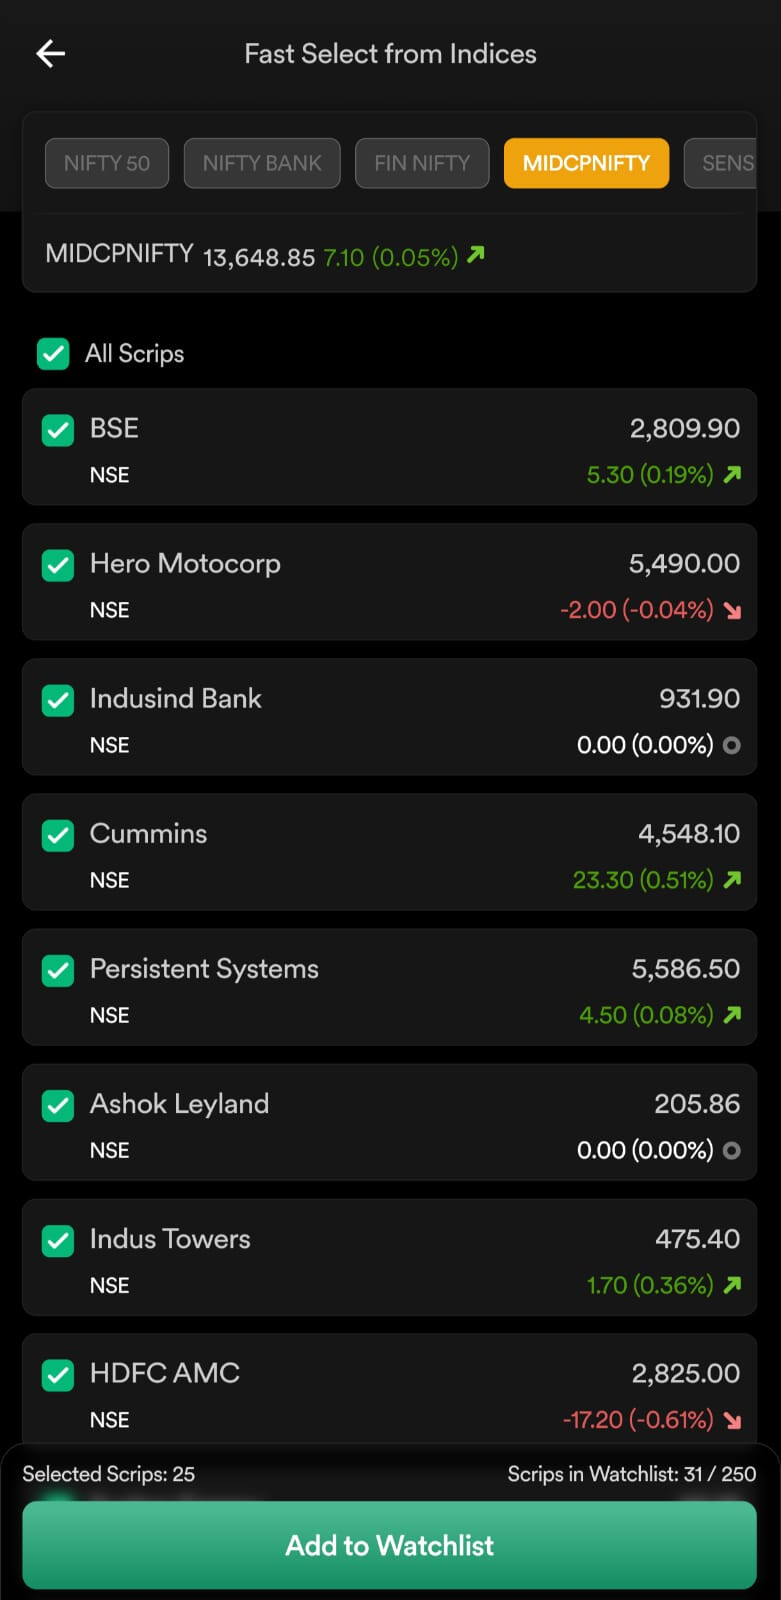Tap the green up-arrow on BSE row
The image size is (781, 1600).
click(733, 474)
